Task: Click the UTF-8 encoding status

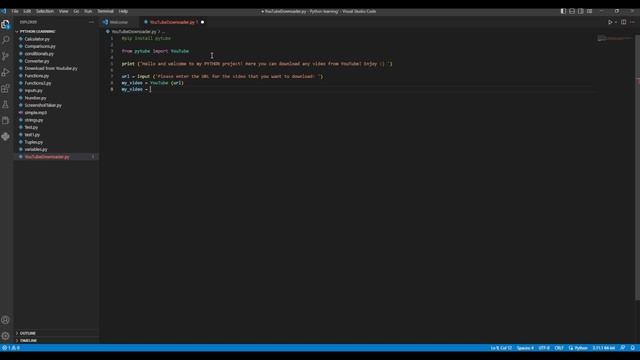Action: tap(544, 348)
